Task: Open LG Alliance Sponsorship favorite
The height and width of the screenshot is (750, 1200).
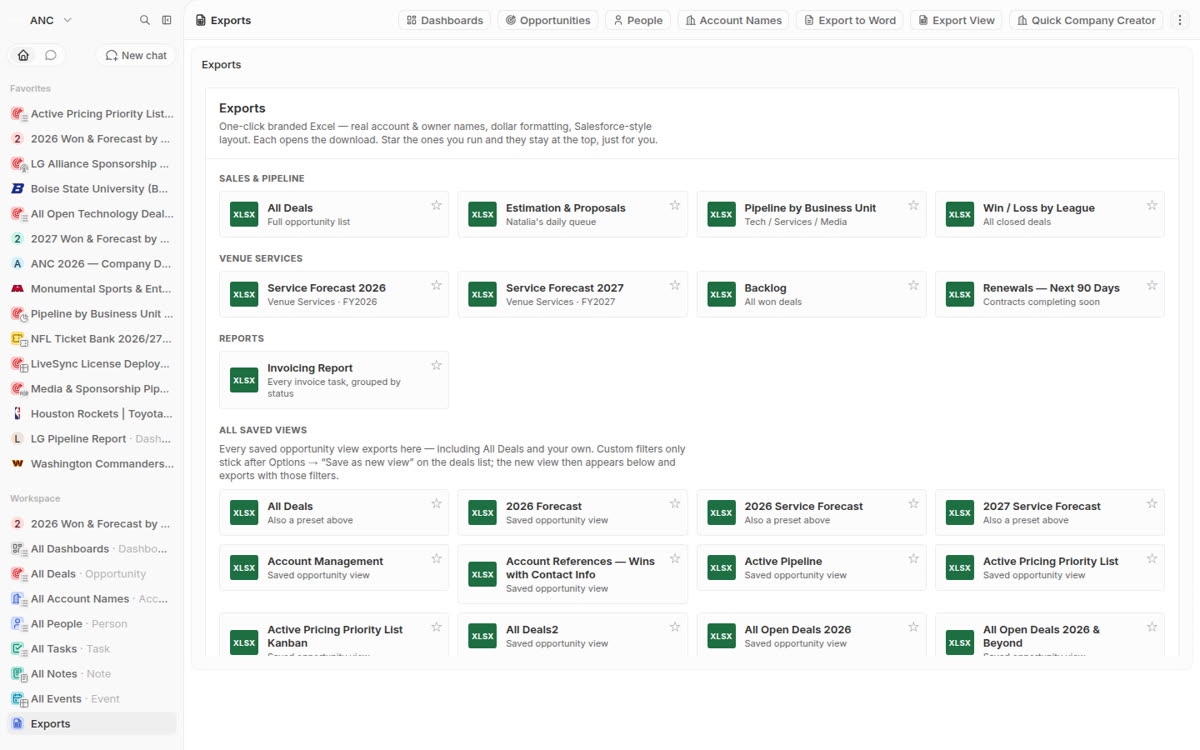Action: (92, 164)
